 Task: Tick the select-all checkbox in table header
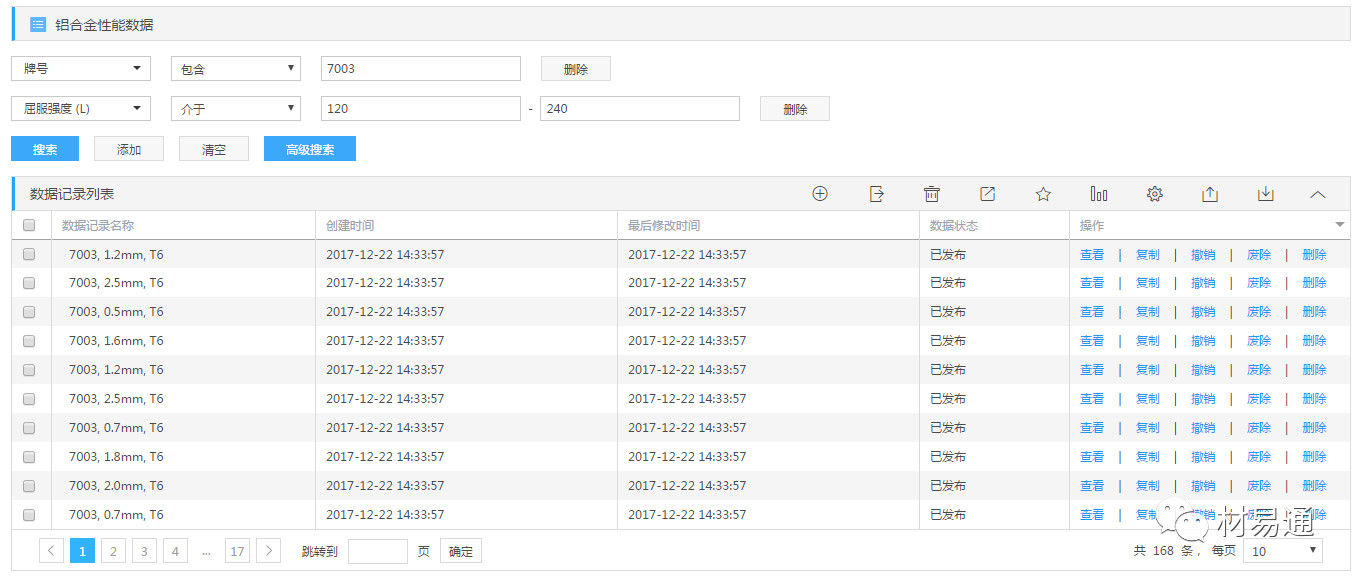pos(29,226)
